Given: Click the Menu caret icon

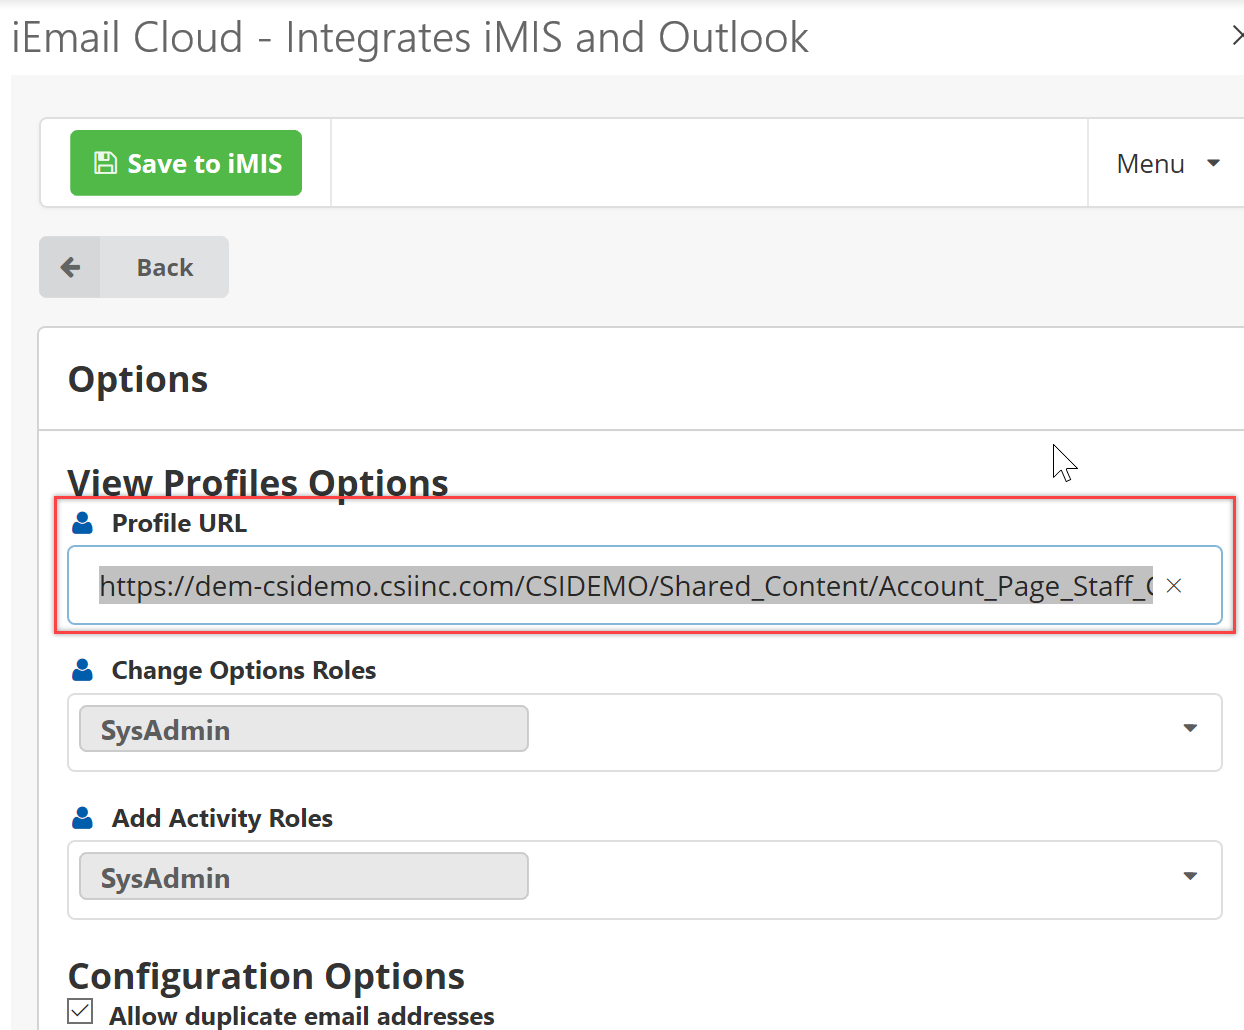Looking at the screenshot, I should pos(1212,162).
